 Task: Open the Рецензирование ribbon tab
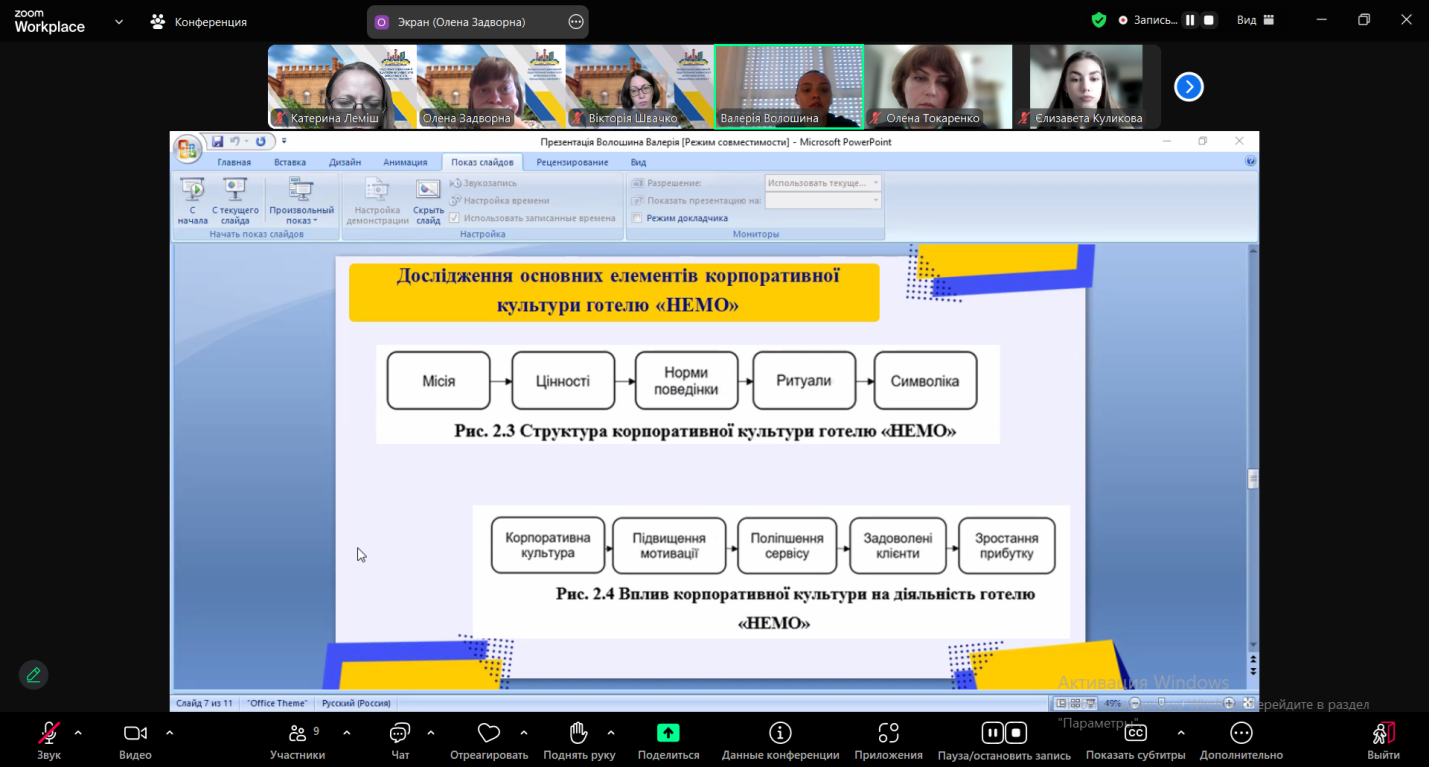pyautogui.click(x=572, y=162)
